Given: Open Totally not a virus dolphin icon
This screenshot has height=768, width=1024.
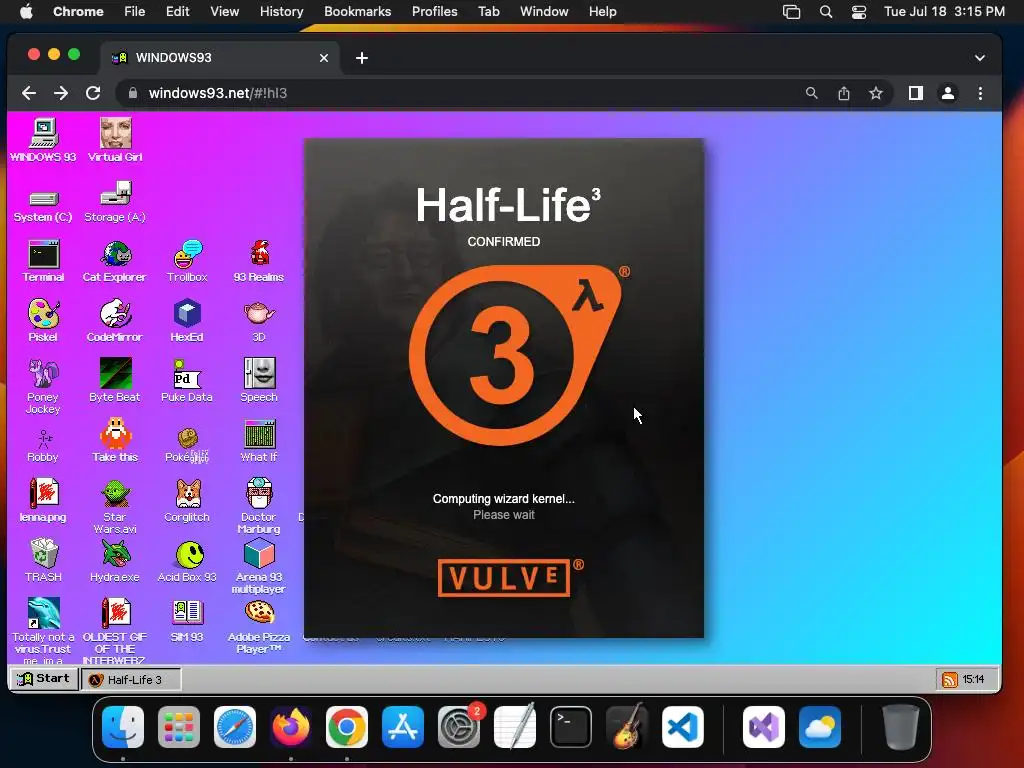Looking at the screenshot, I should pos(43,630).
